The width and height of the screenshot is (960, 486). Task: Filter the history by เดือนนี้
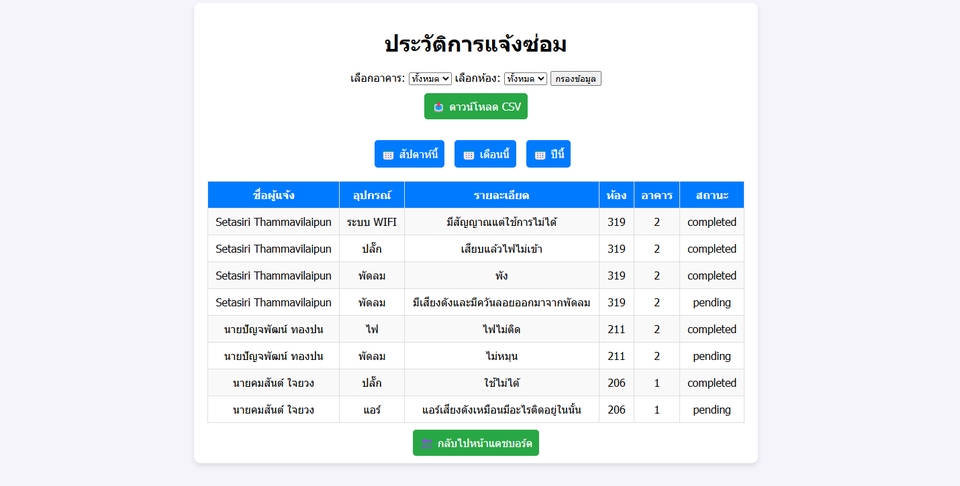[486, 154]
